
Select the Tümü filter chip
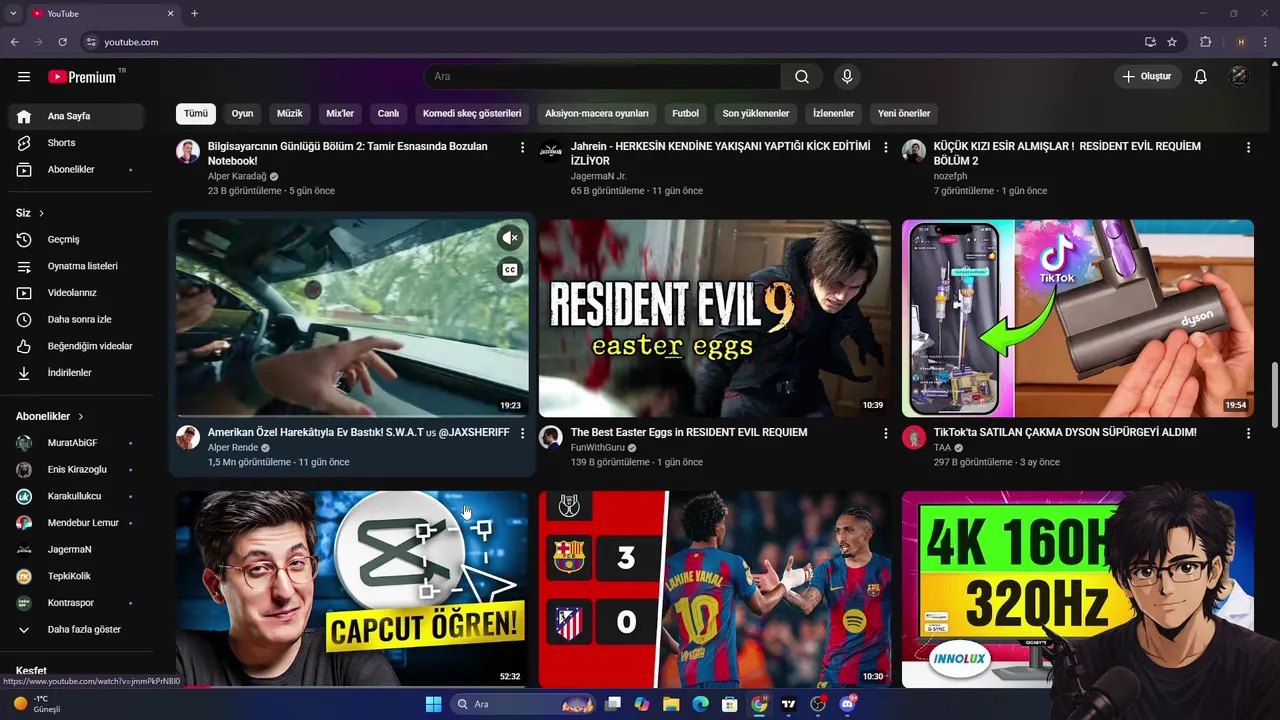coord(196,114)
